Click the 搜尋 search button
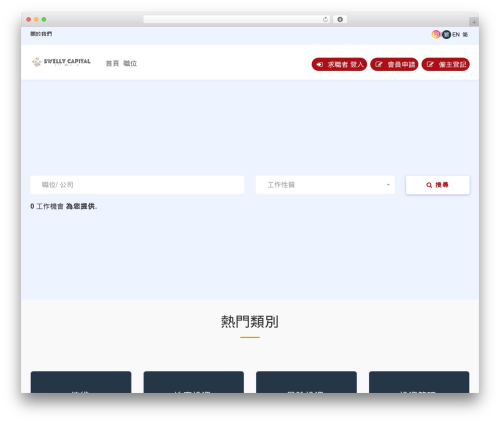 coord(438,185)
